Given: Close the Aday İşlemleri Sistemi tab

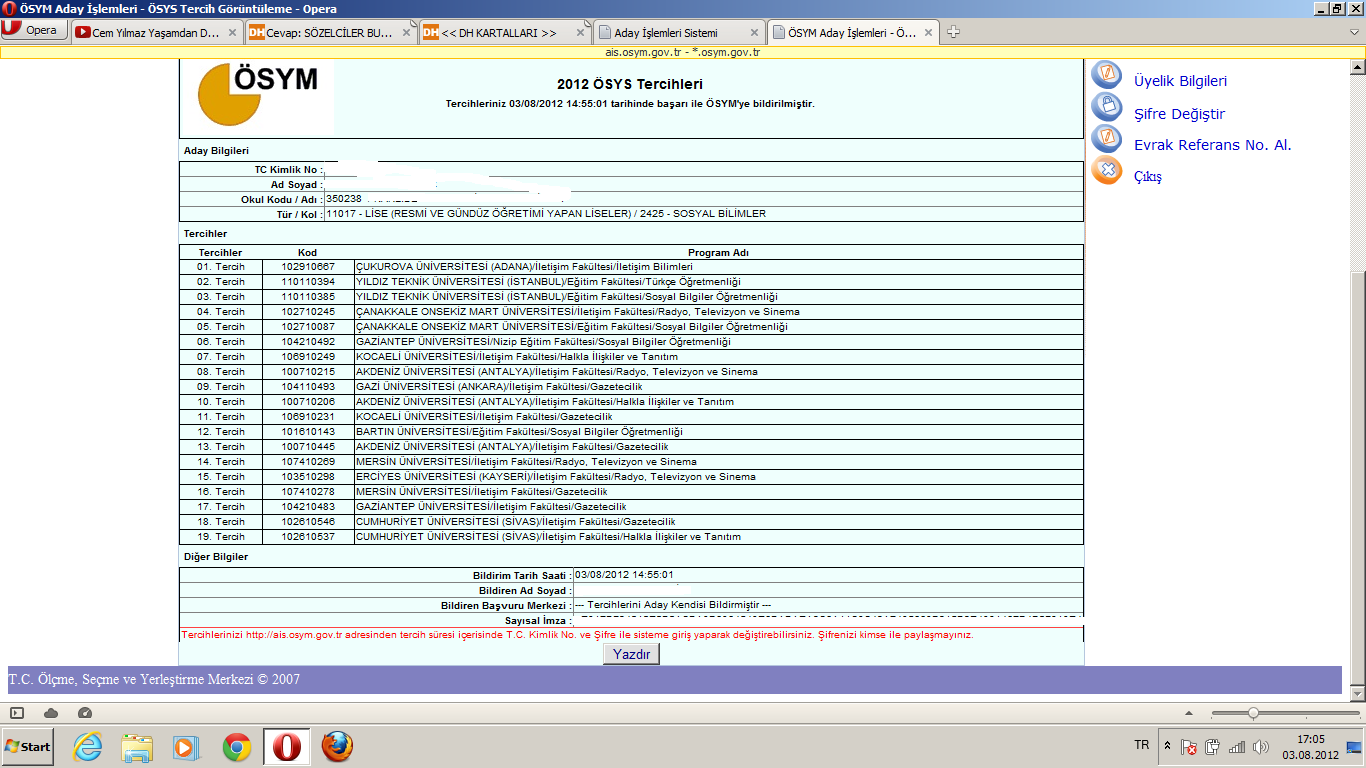Looking at the screenshot, I should coord(754,32).
